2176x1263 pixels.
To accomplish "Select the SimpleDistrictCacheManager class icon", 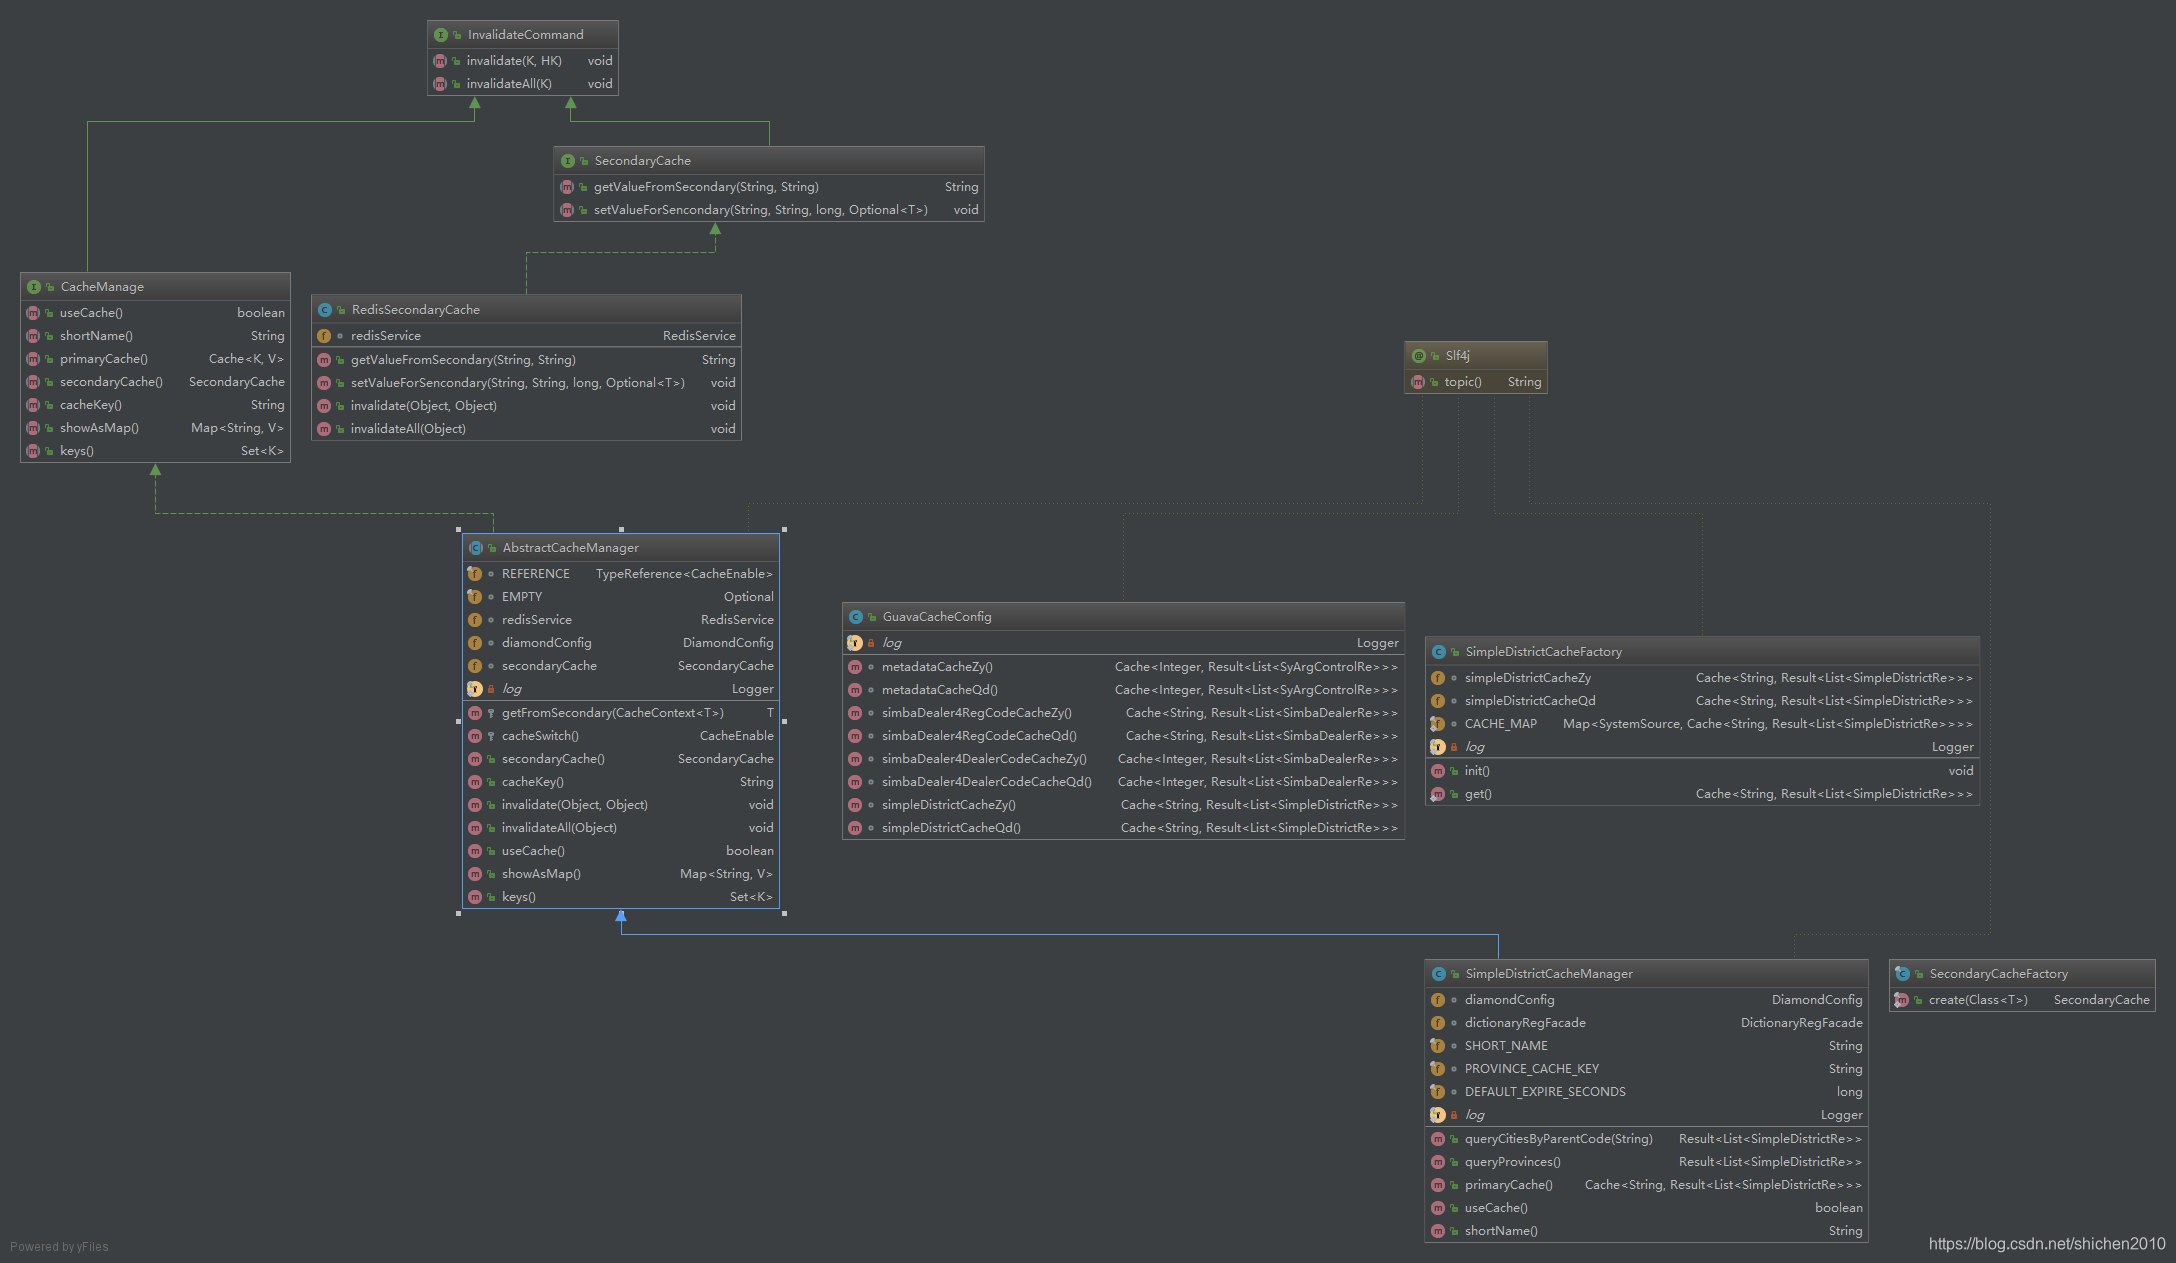I will tap(1438, 974).
